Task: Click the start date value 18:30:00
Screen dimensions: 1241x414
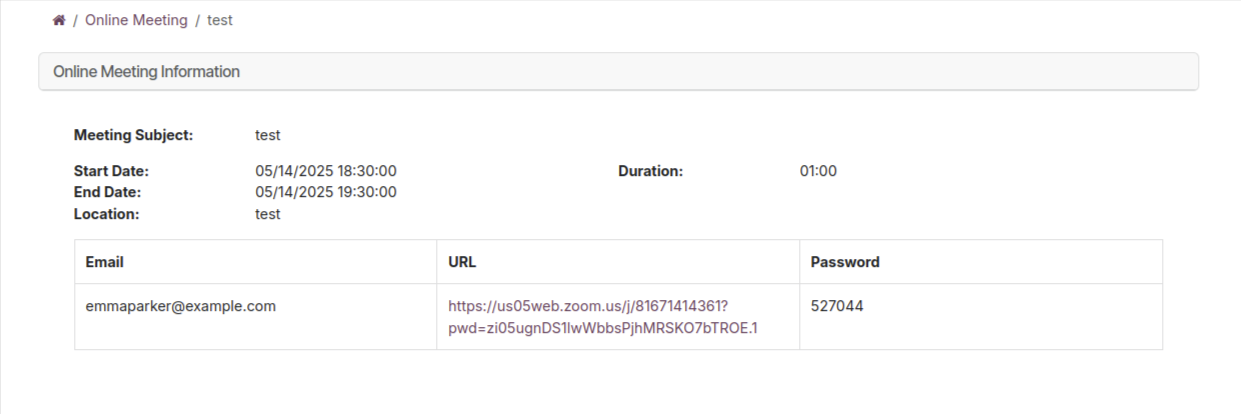Action: [326, 171]
